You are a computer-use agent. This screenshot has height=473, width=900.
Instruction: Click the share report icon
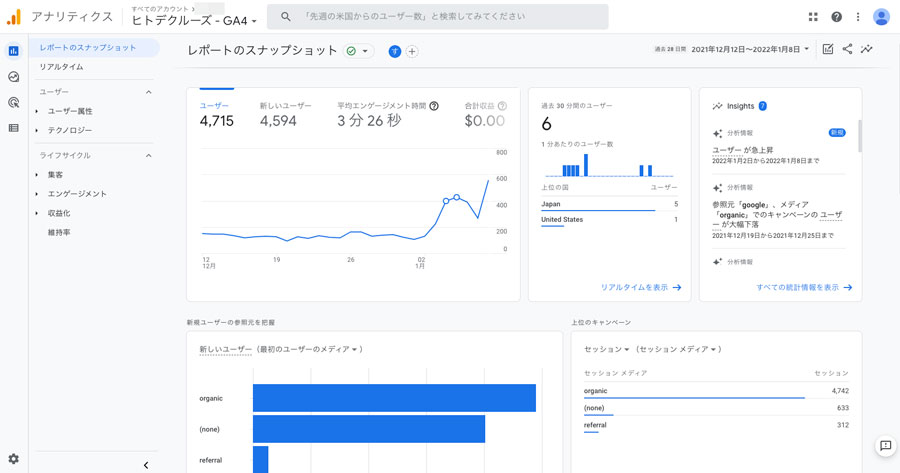coord(847,49)
